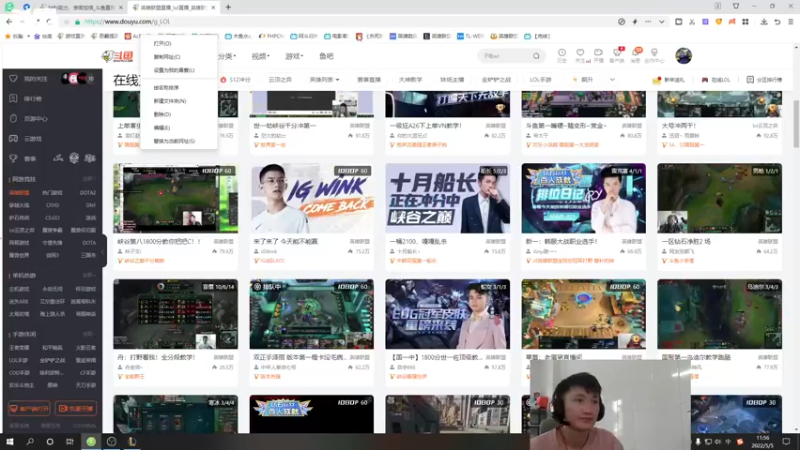Click the 云顶之弈 category tag

point(280,80)
